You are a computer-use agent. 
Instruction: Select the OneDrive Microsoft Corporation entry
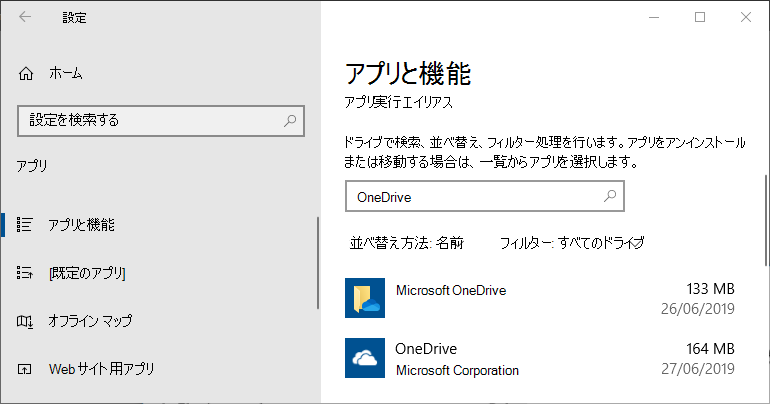(540, 358)
